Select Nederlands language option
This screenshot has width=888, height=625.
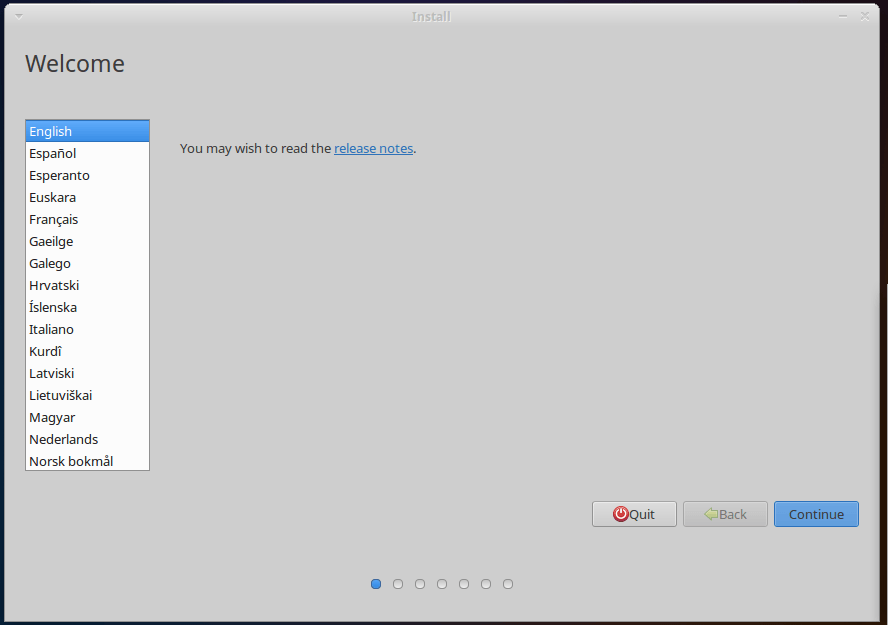point(87,440)
